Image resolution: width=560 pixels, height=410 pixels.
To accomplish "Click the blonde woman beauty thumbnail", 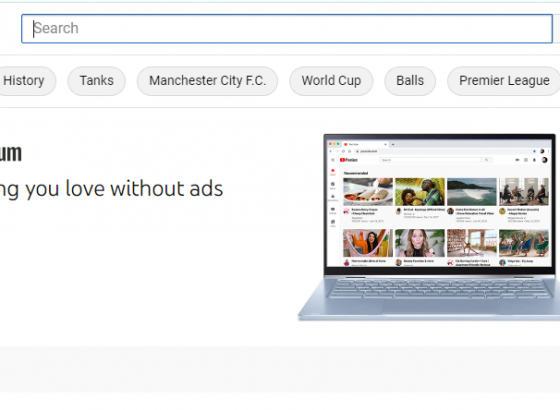I will point(420,243).
